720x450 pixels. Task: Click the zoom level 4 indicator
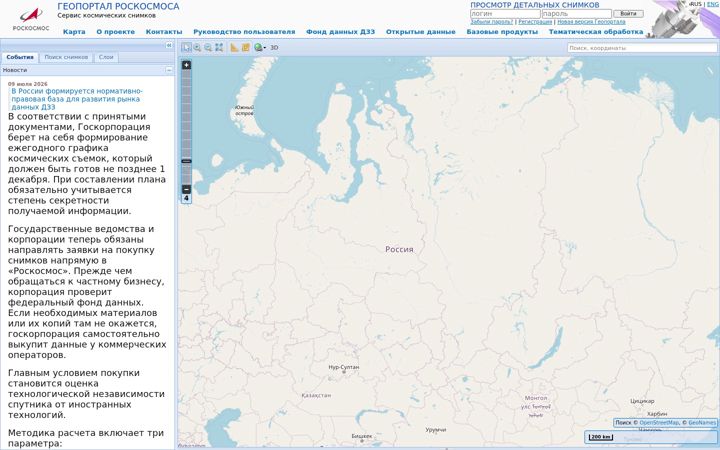(x=186, y=199)
